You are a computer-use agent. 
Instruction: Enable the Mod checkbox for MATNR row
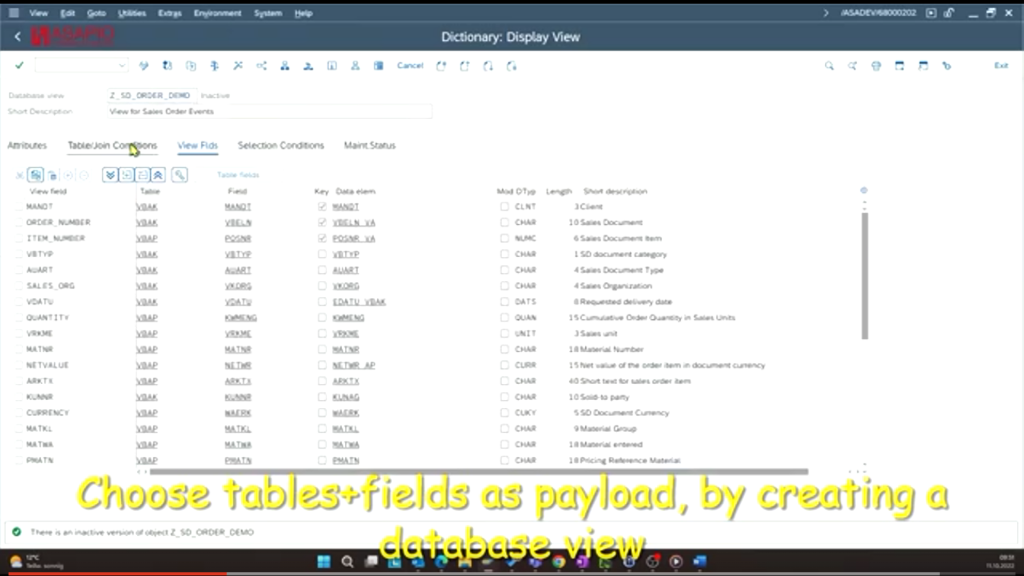click(504, 349)
